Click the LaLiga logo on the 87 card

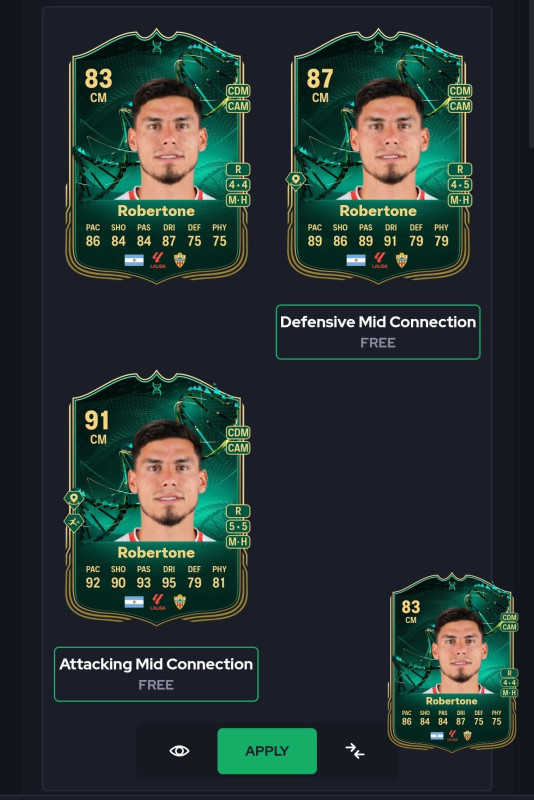pyautogui.click(x=379, y=260)
